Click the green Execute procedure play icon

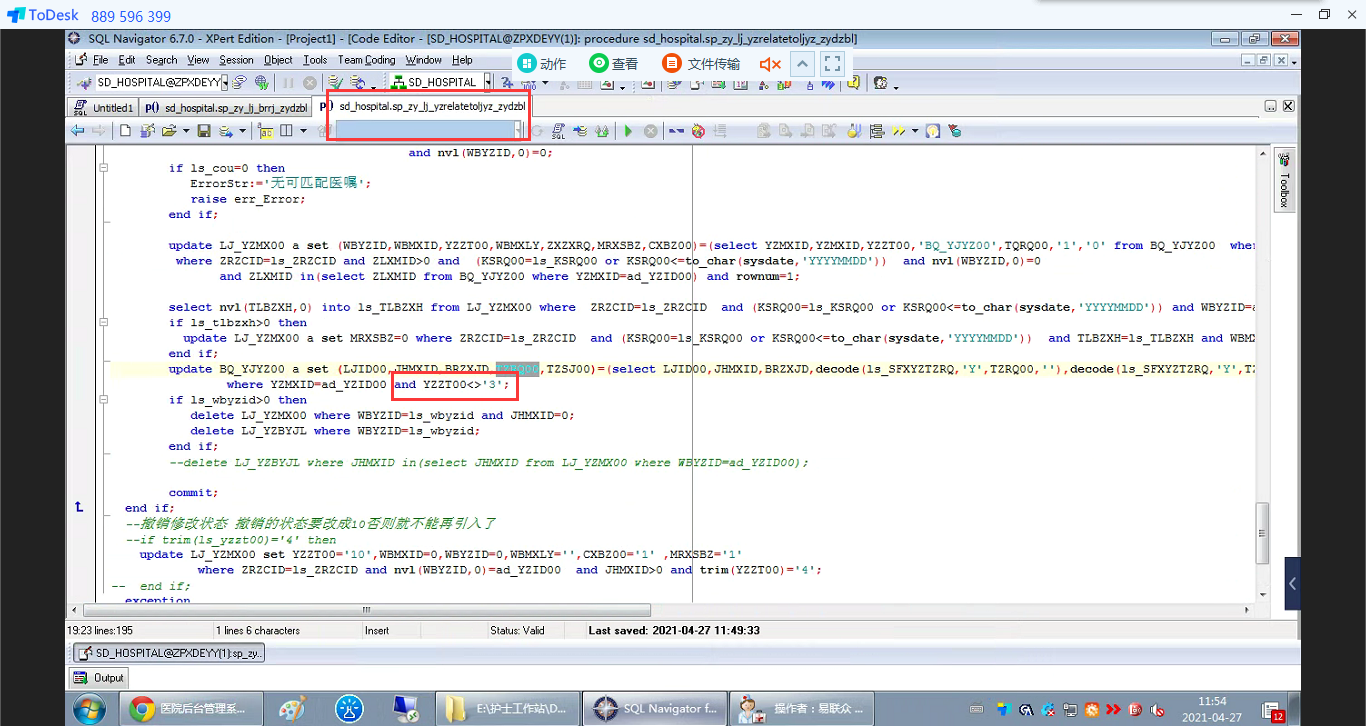[x=628, y=131]
